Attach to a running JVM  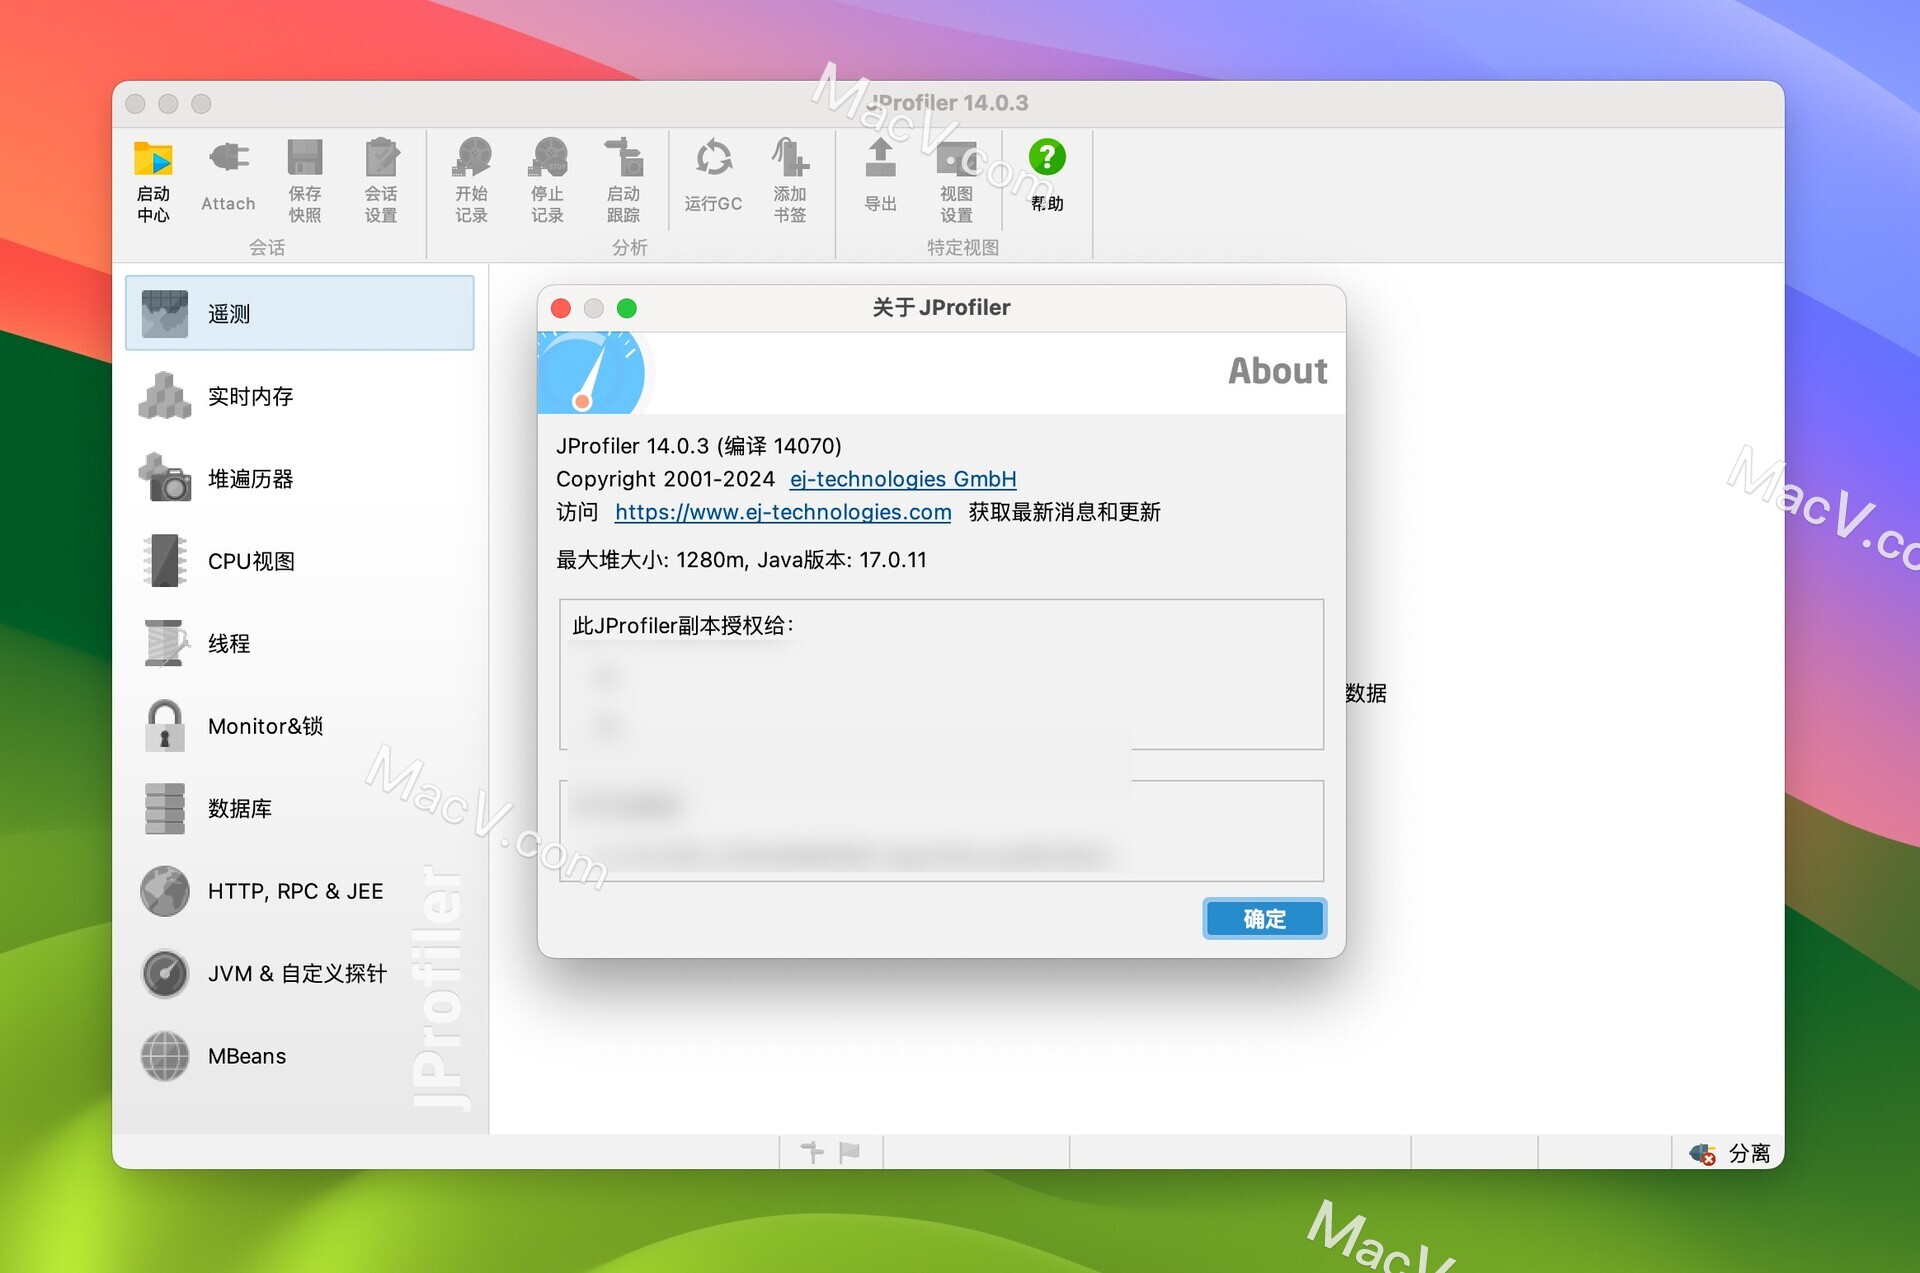click(x=228, y=180)
